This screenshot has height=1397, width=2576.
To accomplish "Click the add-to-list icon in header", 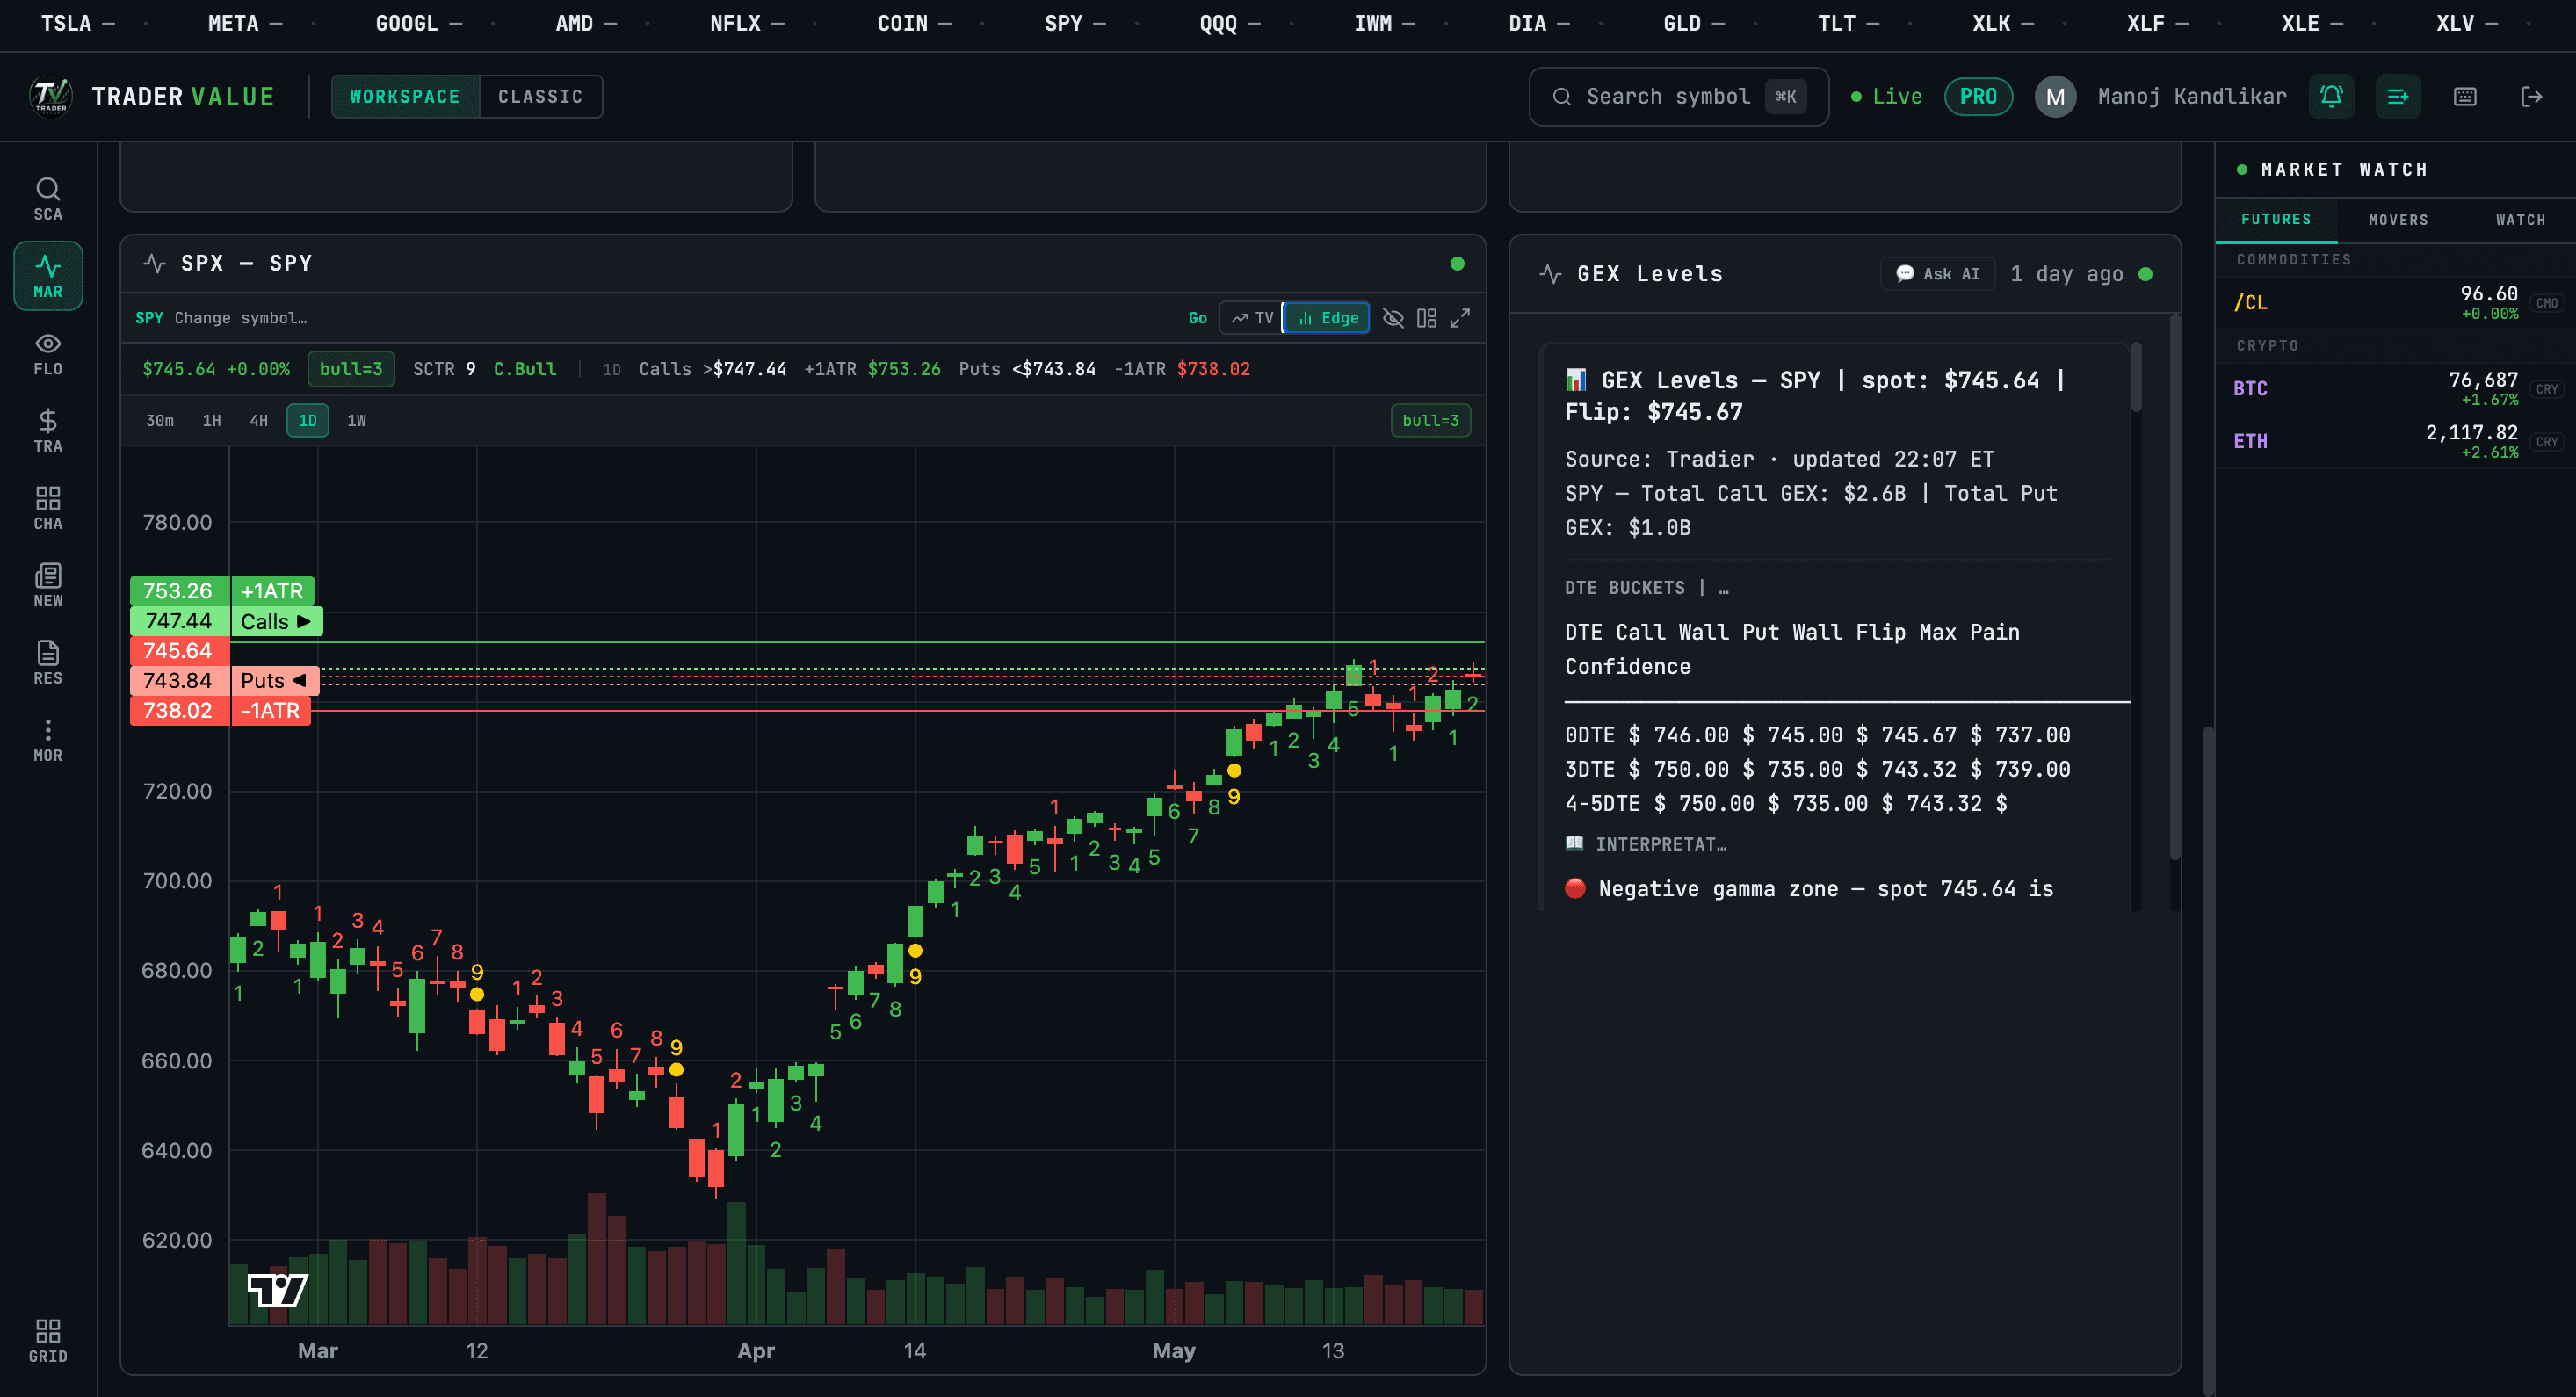I will point(2398,97).
